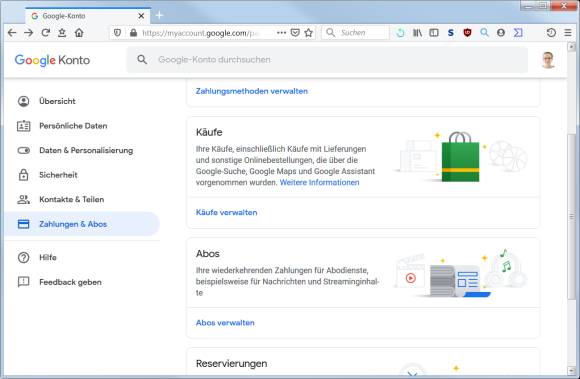Toggle the sidebar view icon
Viewport: 580px width, 379px height.
tap(434, 33)
